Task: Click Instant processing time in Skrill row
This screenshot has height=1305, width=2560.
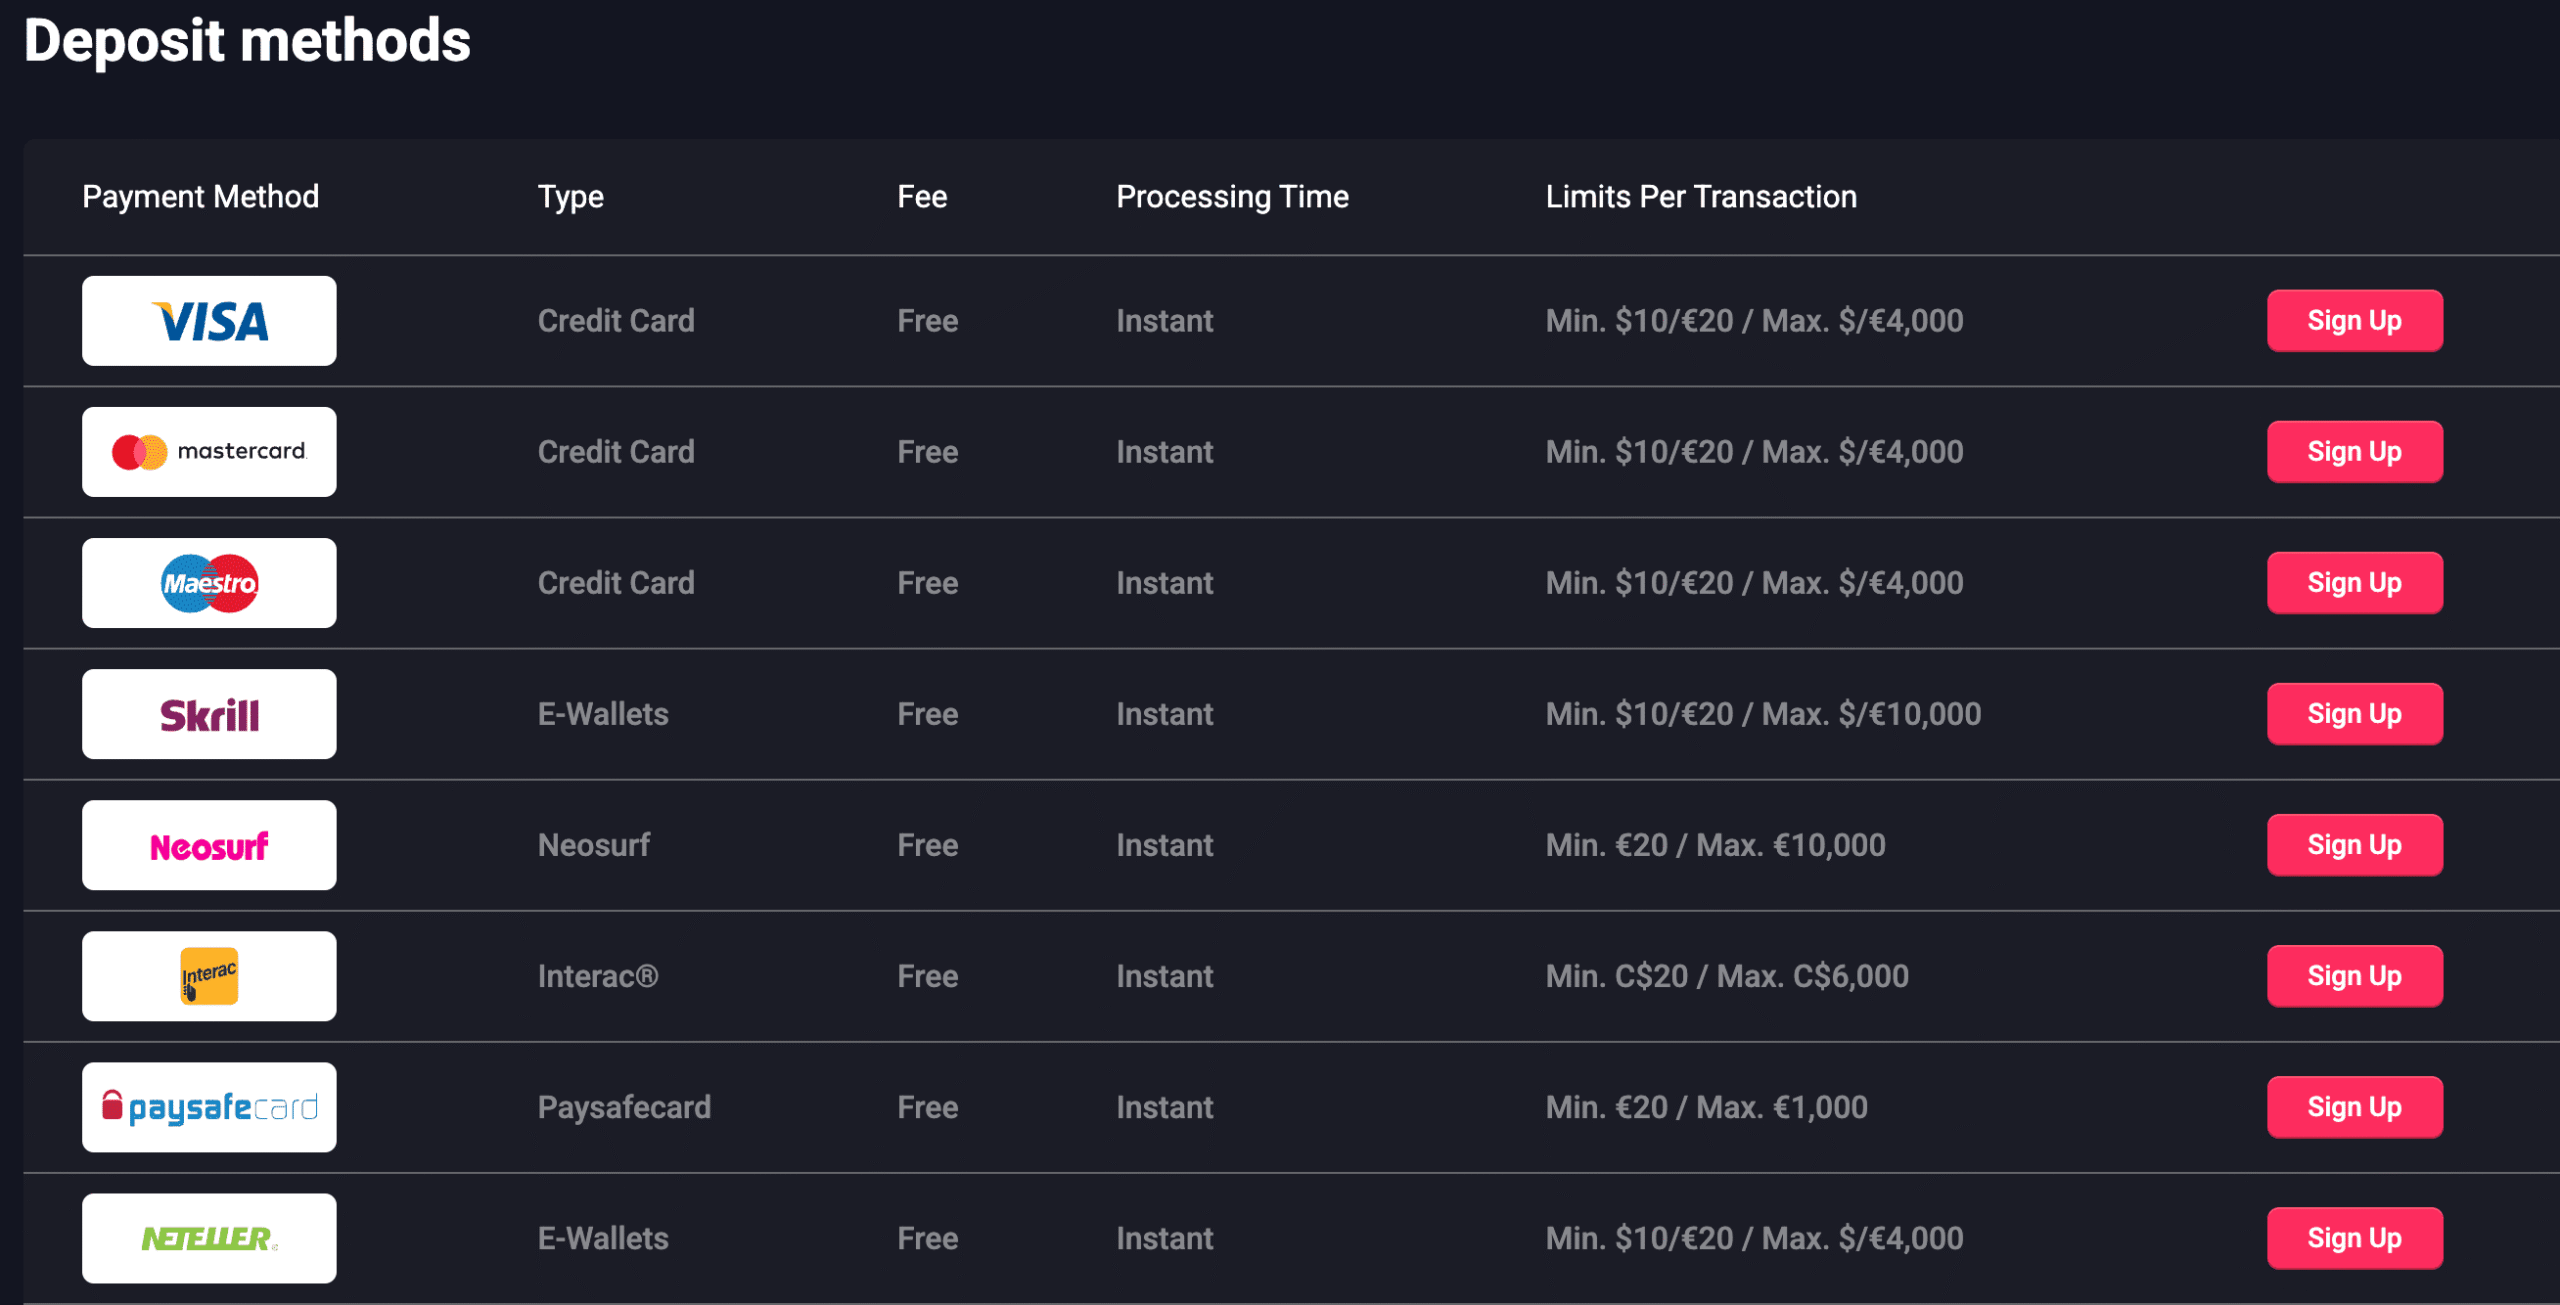Action: [x=1165, y=714]
